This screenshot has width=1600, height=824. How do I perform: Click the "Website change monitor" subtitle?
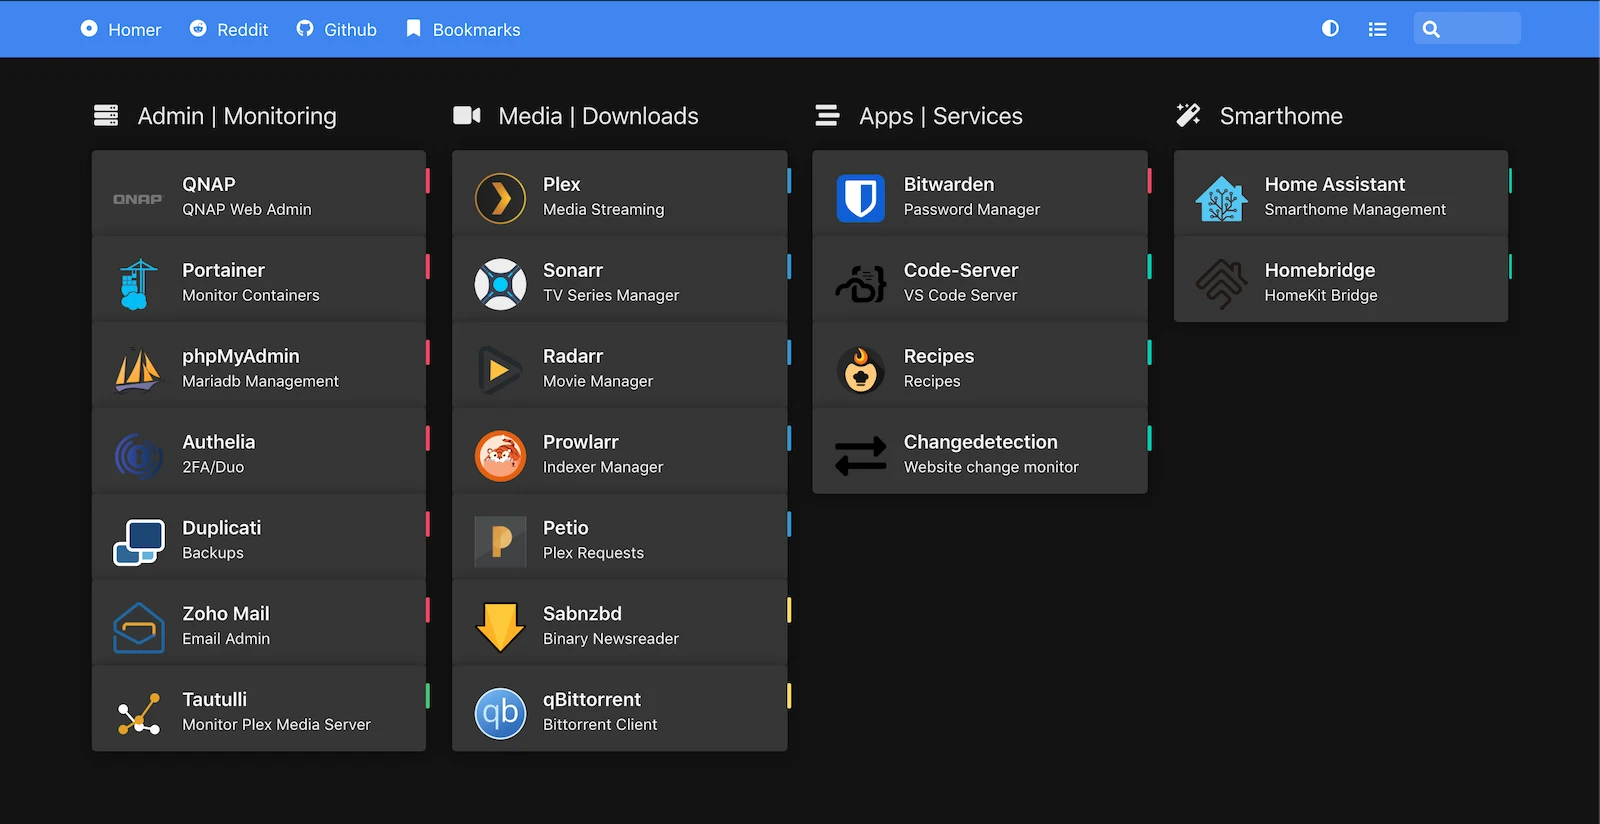tap(991, 468)
